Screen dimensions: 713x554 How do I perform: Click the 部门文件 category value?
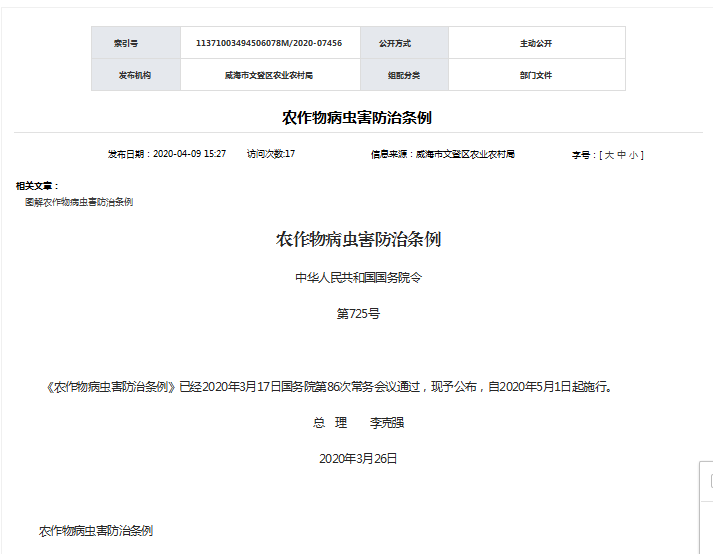point(536,75)
